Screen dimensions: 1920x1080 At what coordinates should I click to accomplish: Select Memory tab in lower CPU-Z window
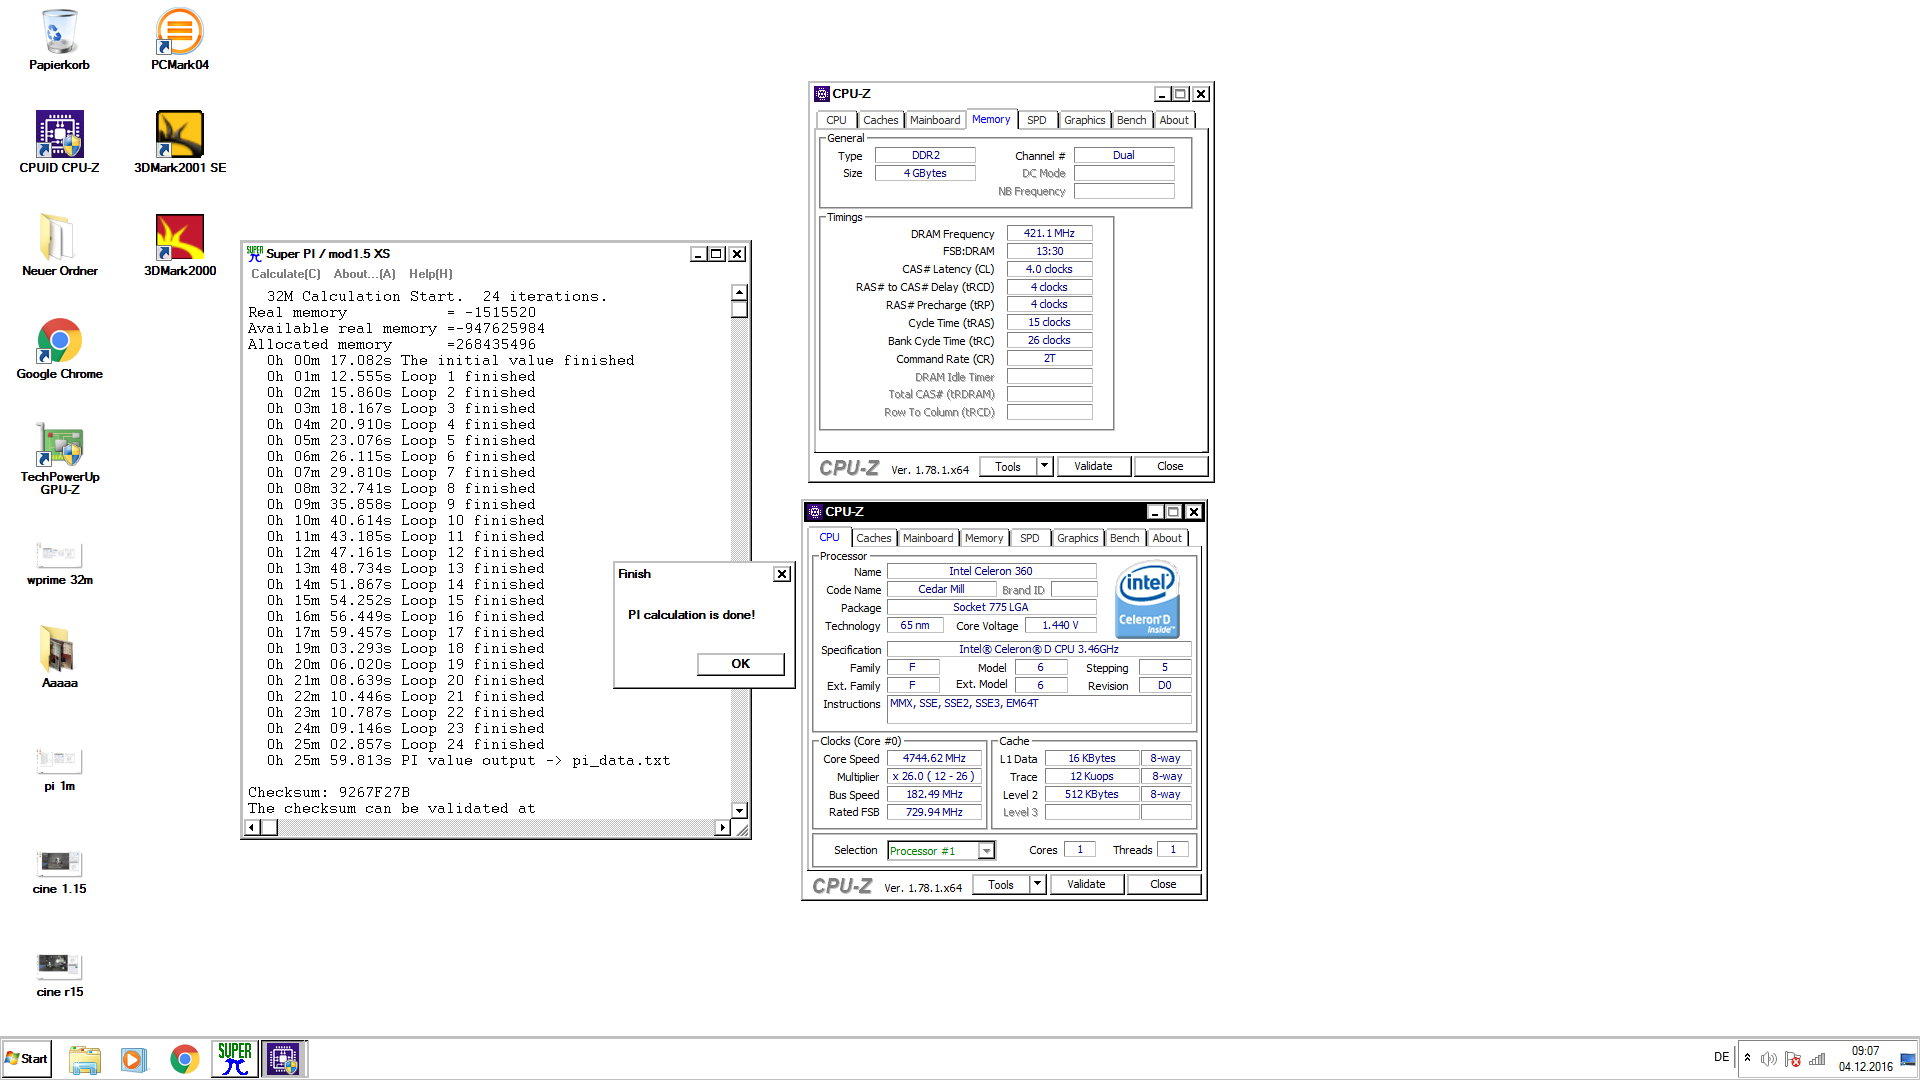984,538
